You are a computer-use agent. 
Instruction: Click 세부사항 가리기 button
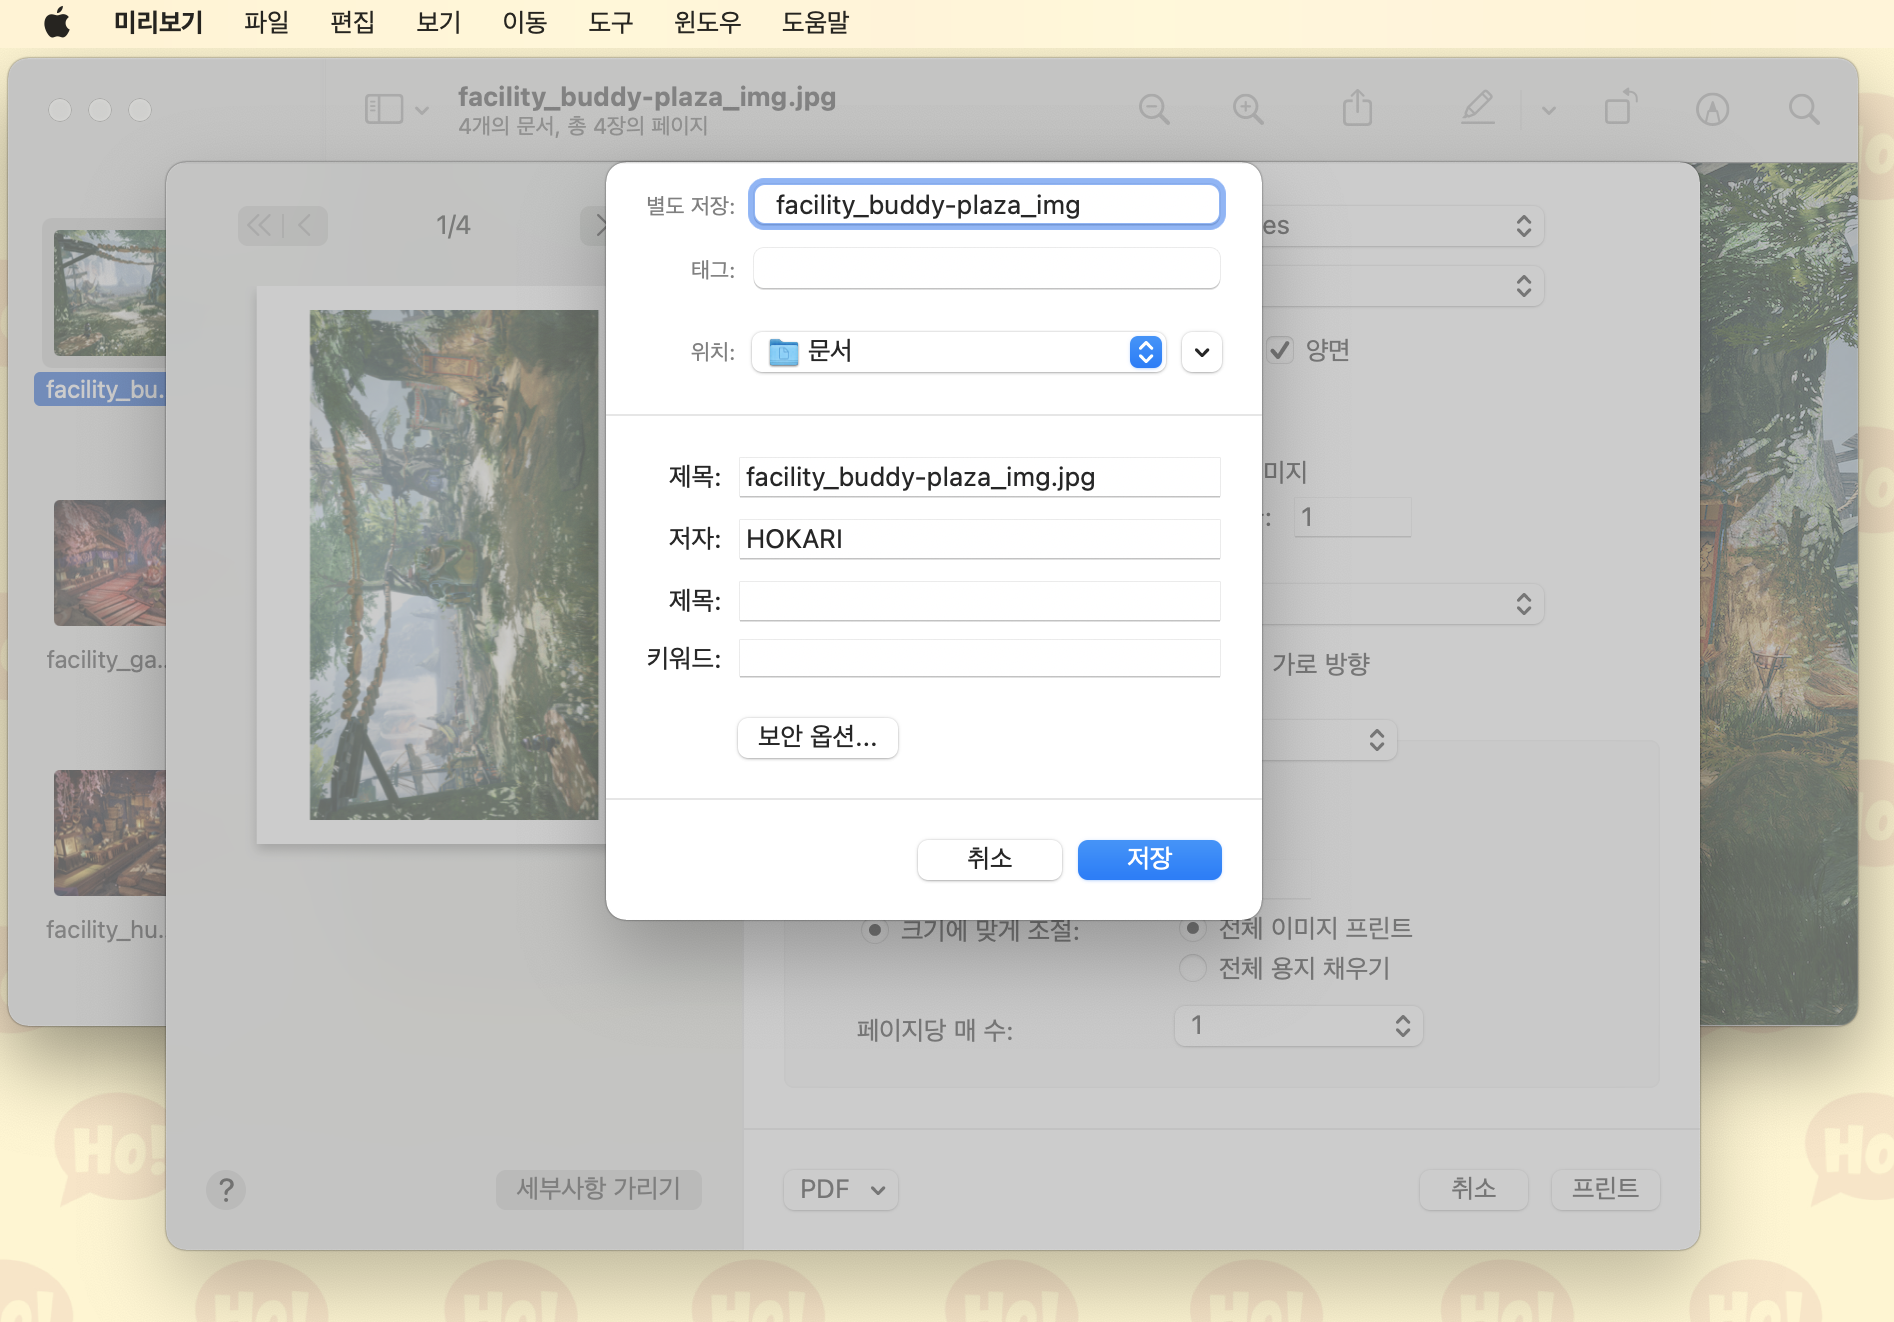pyautogui.click(x=598, y=1189)
